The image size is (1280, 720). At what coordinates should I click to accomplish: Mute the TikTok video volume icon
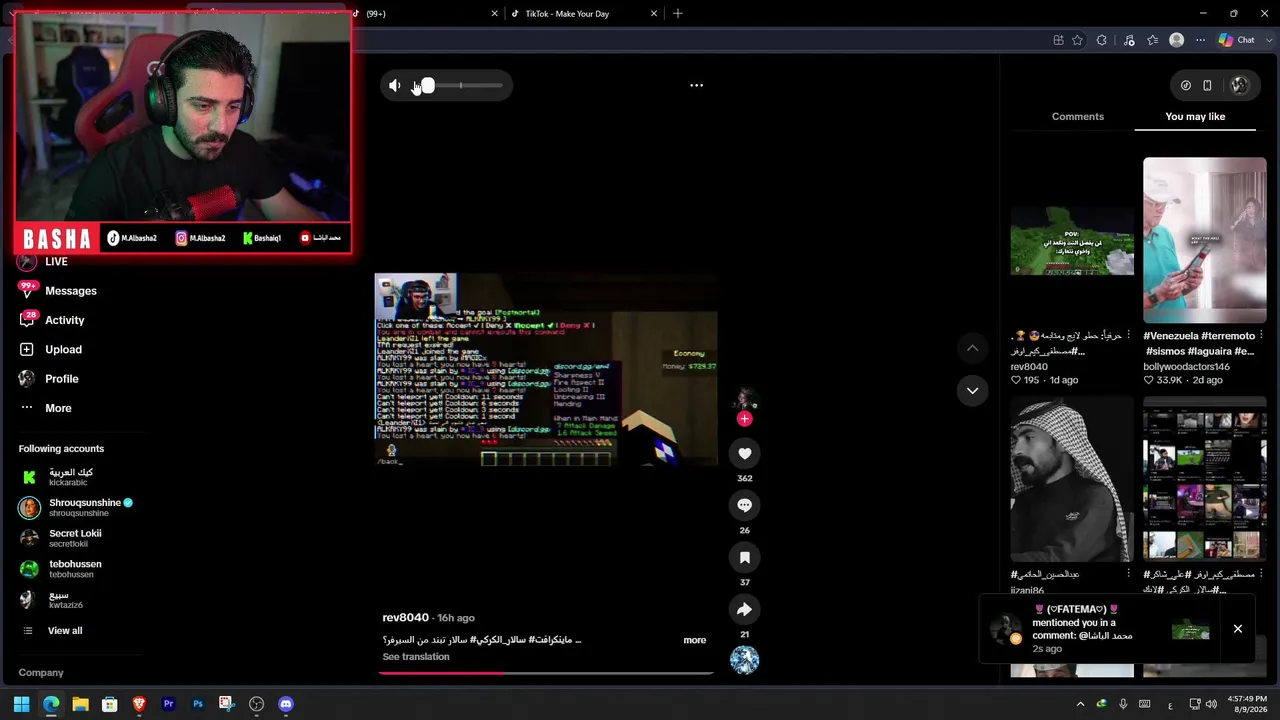[x=395, y=86]
